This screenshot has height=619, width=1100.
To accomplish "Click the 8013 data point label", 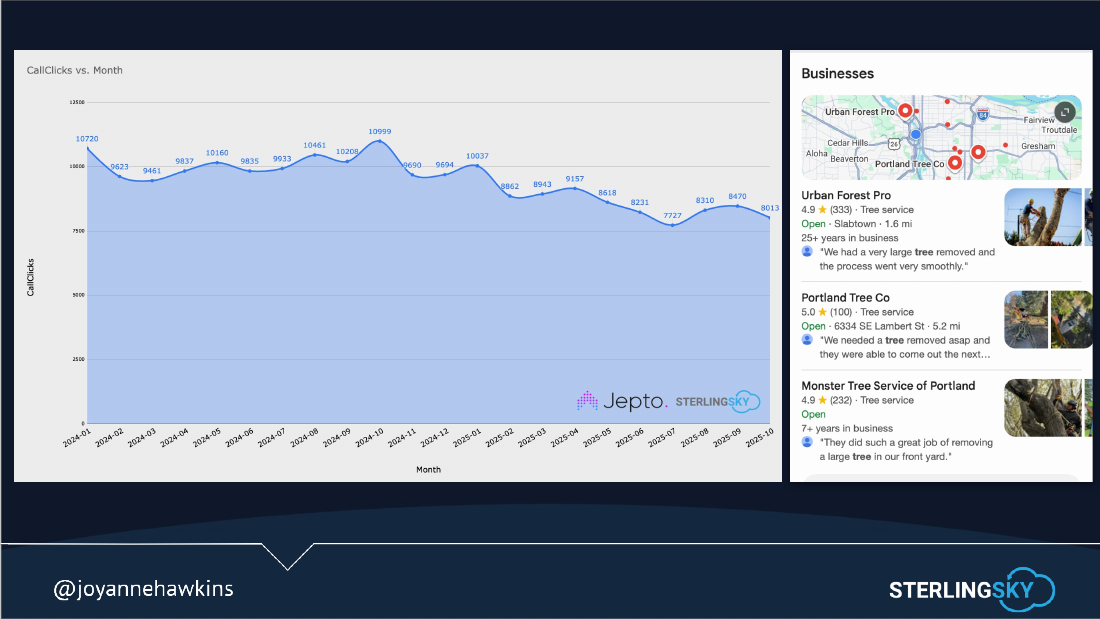I will [x=770, y=208].
